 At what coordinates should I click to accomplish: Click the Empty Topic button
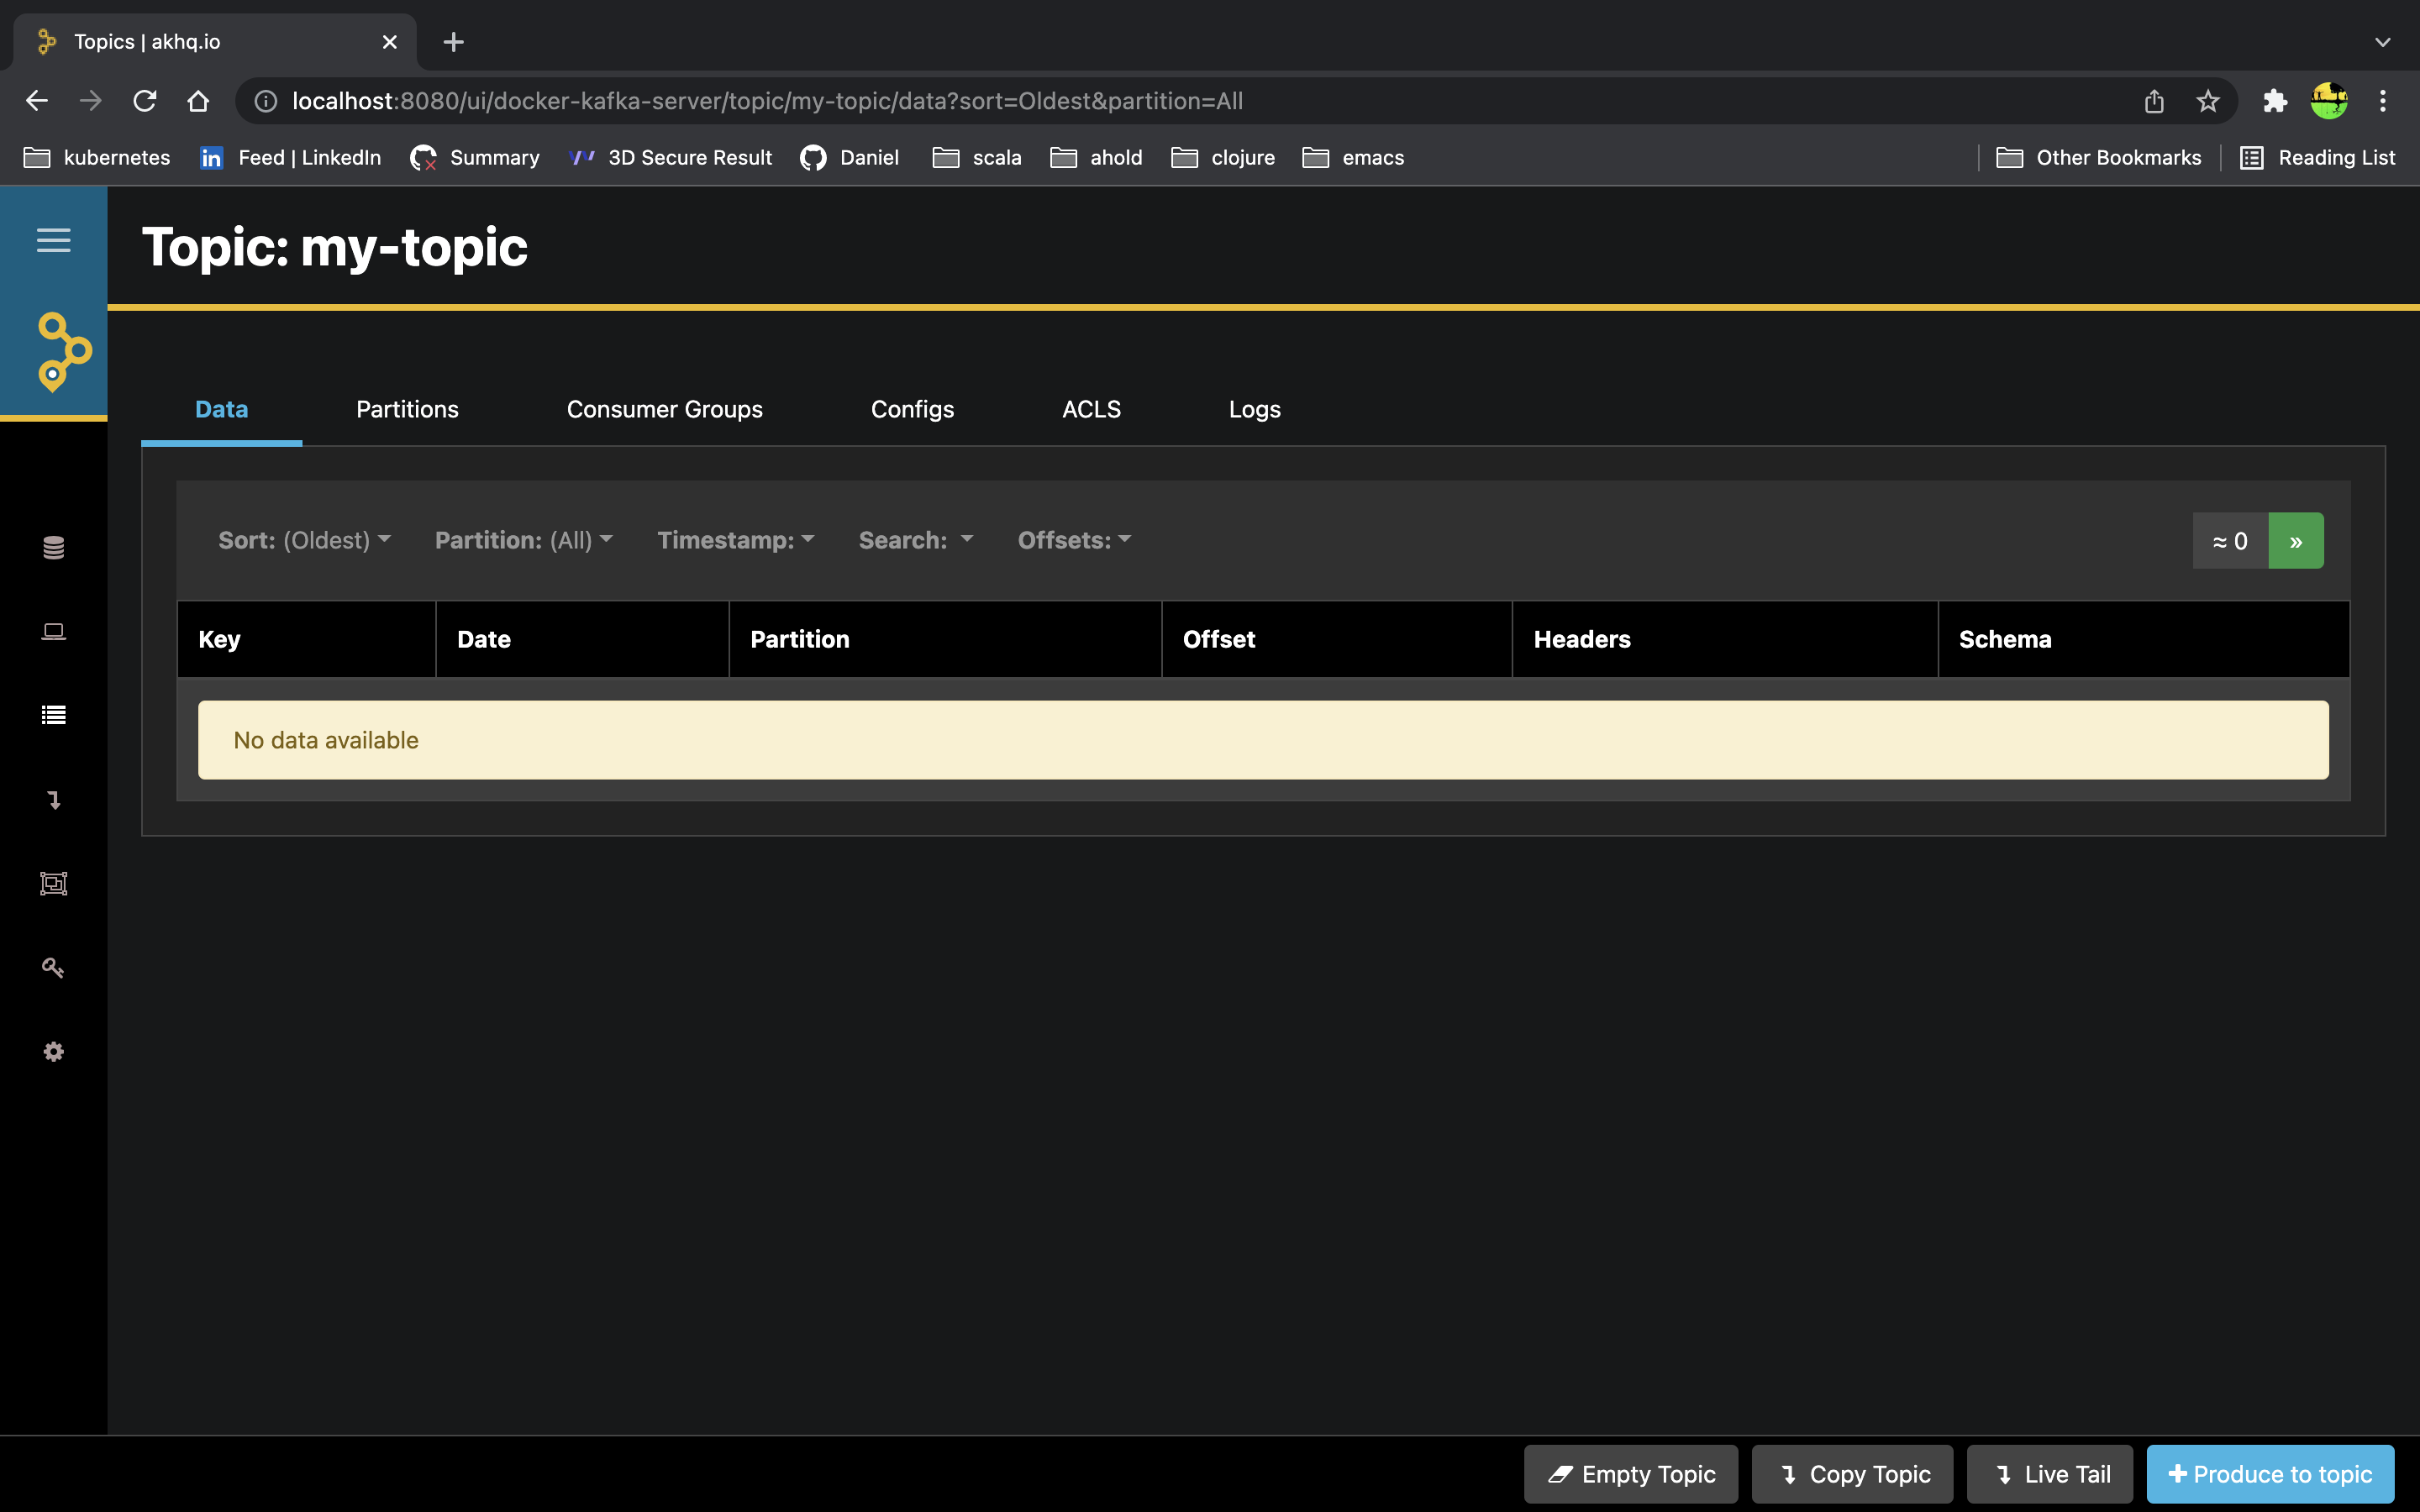pos(1631,1474)
